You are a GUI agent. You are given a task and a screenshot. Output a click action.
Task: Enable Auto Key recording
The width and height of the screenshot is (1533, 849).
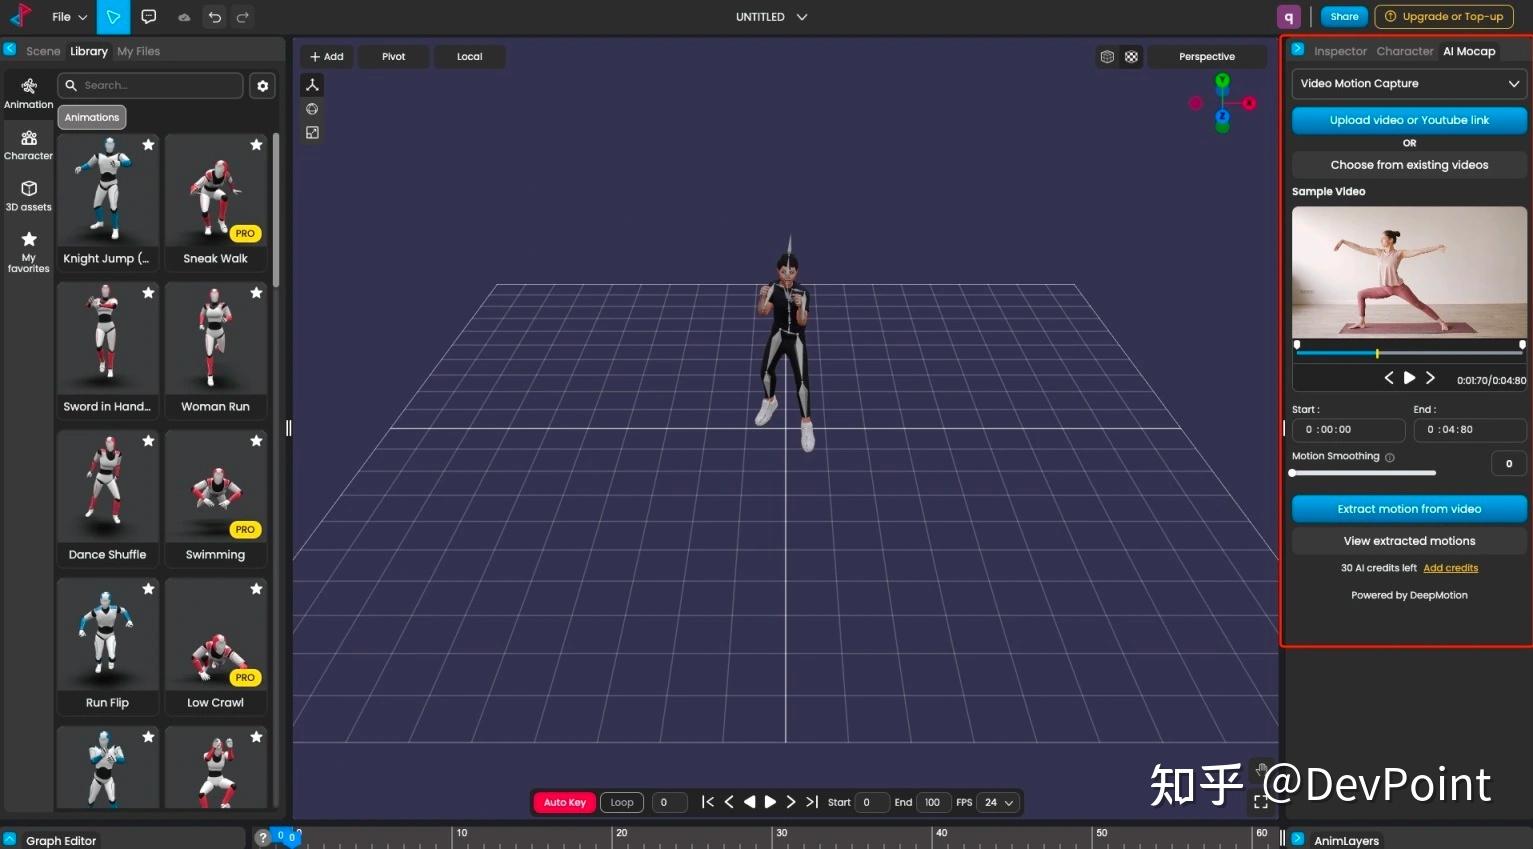tap(563, 802)
